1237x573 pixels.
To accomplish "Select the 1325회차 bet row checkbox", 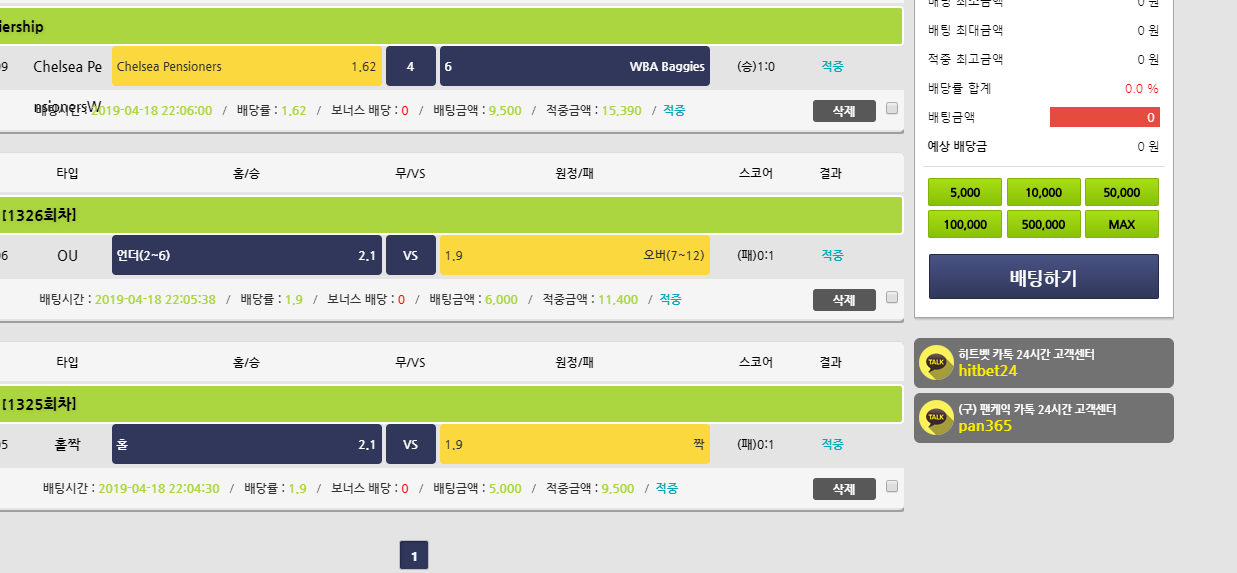I will (x=892, y=486).
